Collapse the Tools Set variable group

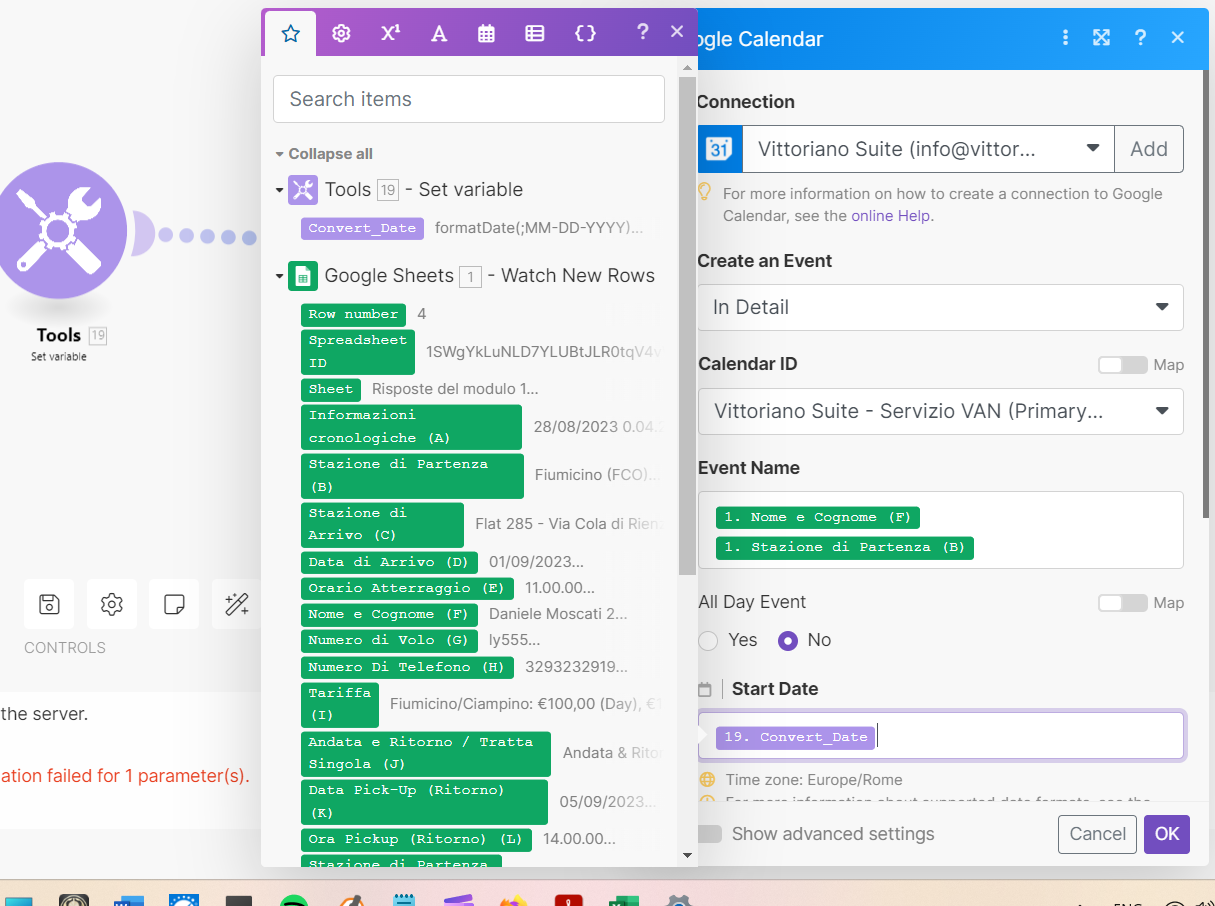point(280,190)
